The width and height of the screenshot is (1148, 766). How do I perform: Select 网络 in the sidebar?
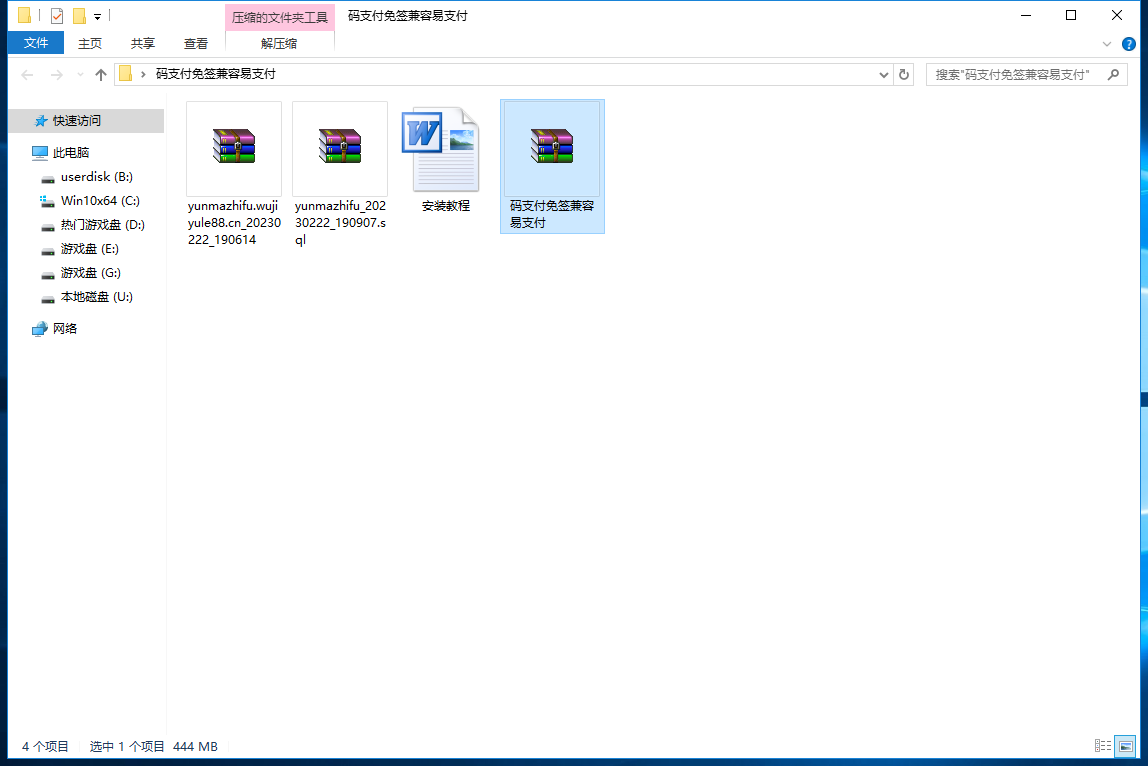tap(65, 328)
